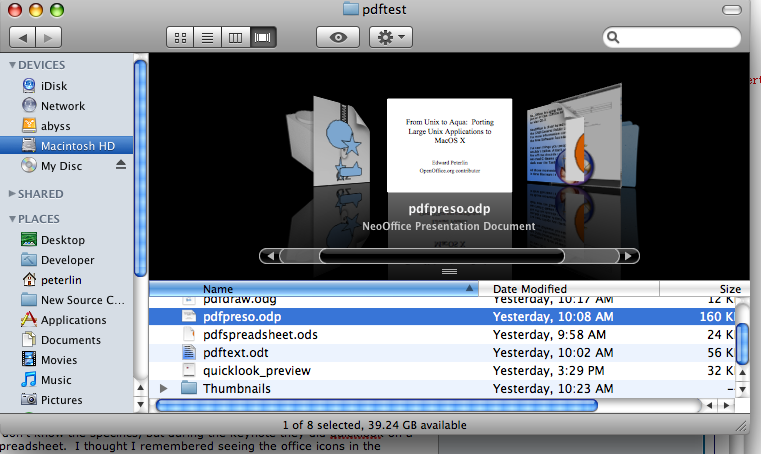
Task: Click the Thumbnails folder icon
Action: (189, 388)
